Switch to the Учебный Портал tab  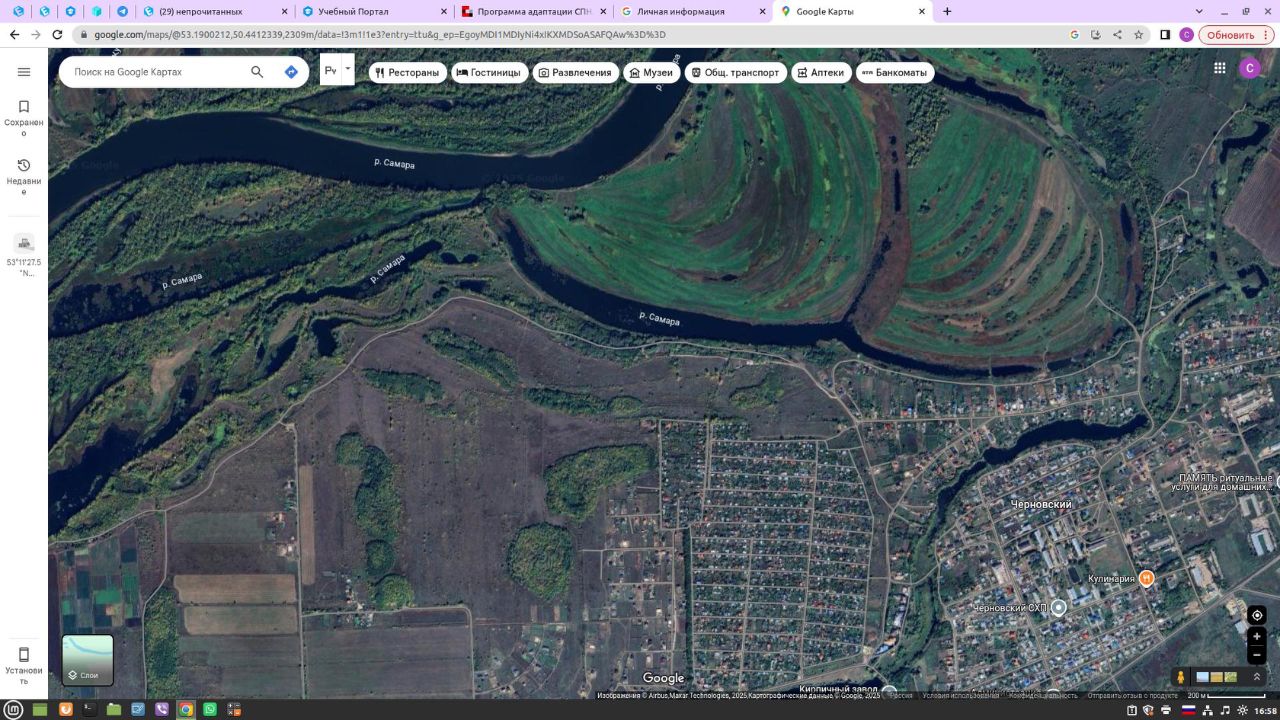pos(371,12)
